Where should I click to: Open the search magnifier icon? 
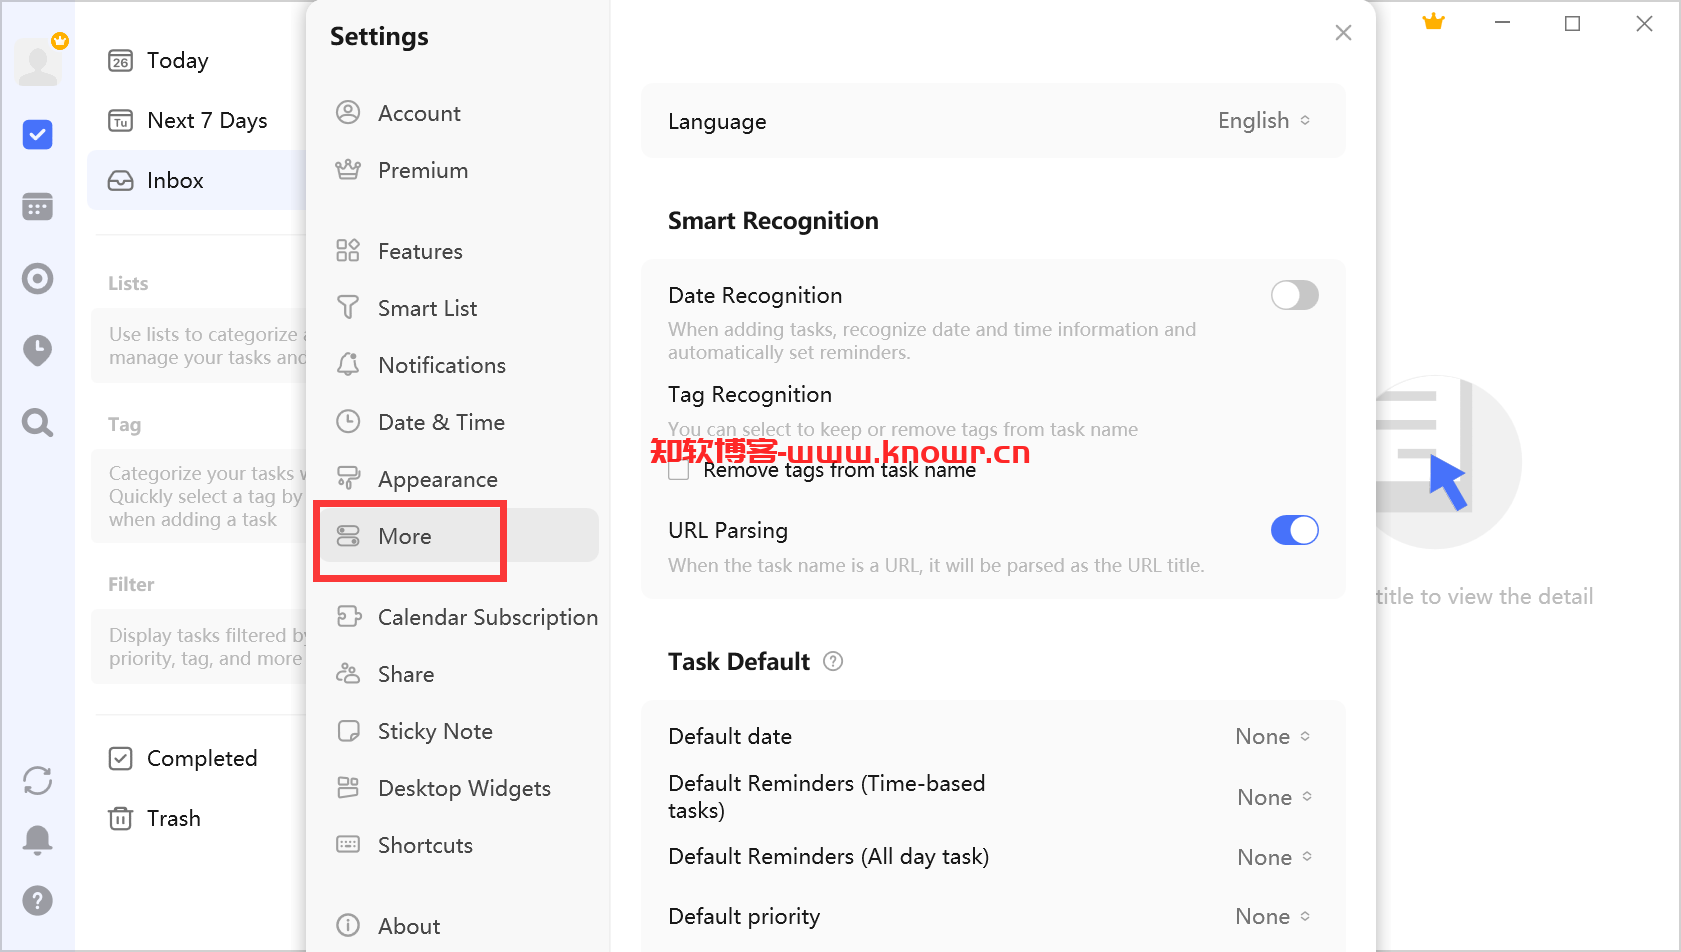point(37,423)
